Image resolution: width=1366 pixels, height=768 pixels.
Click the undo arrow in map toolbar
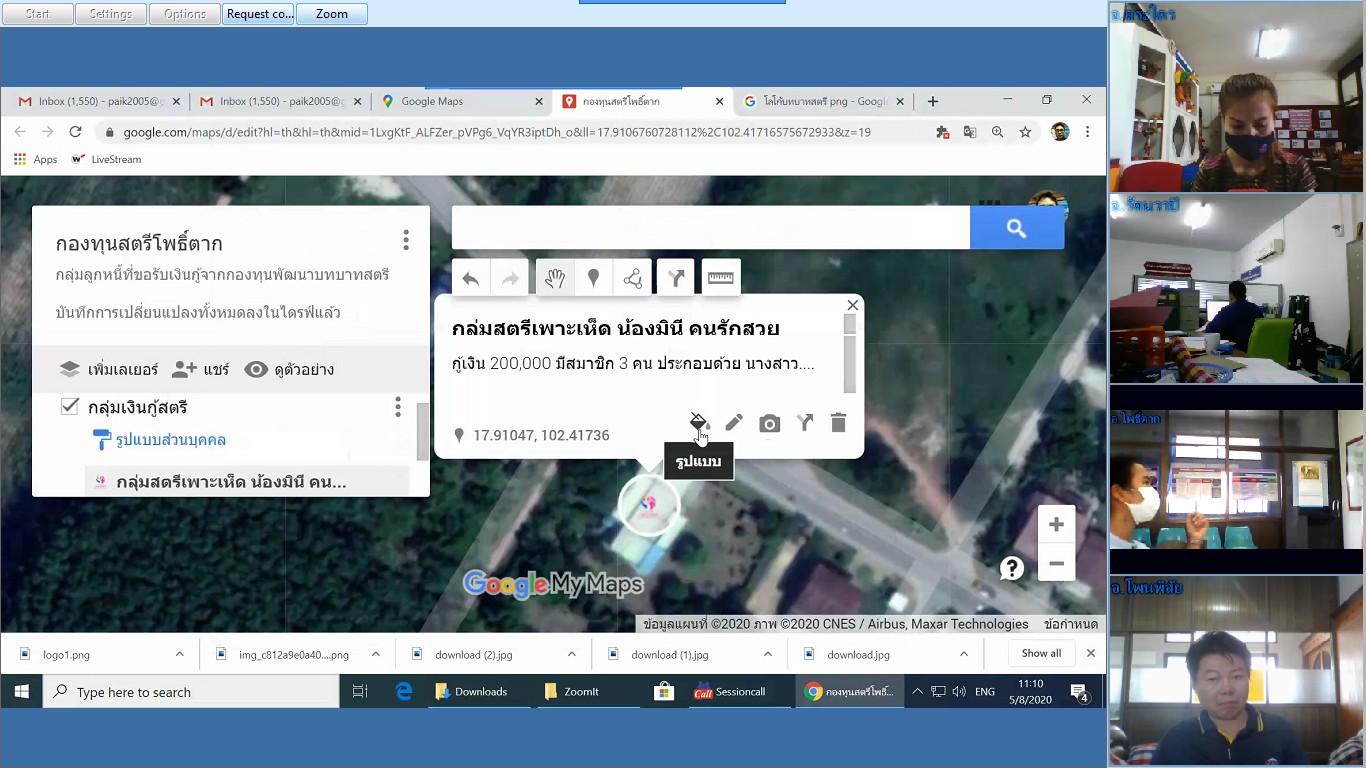tap(471, 279)
